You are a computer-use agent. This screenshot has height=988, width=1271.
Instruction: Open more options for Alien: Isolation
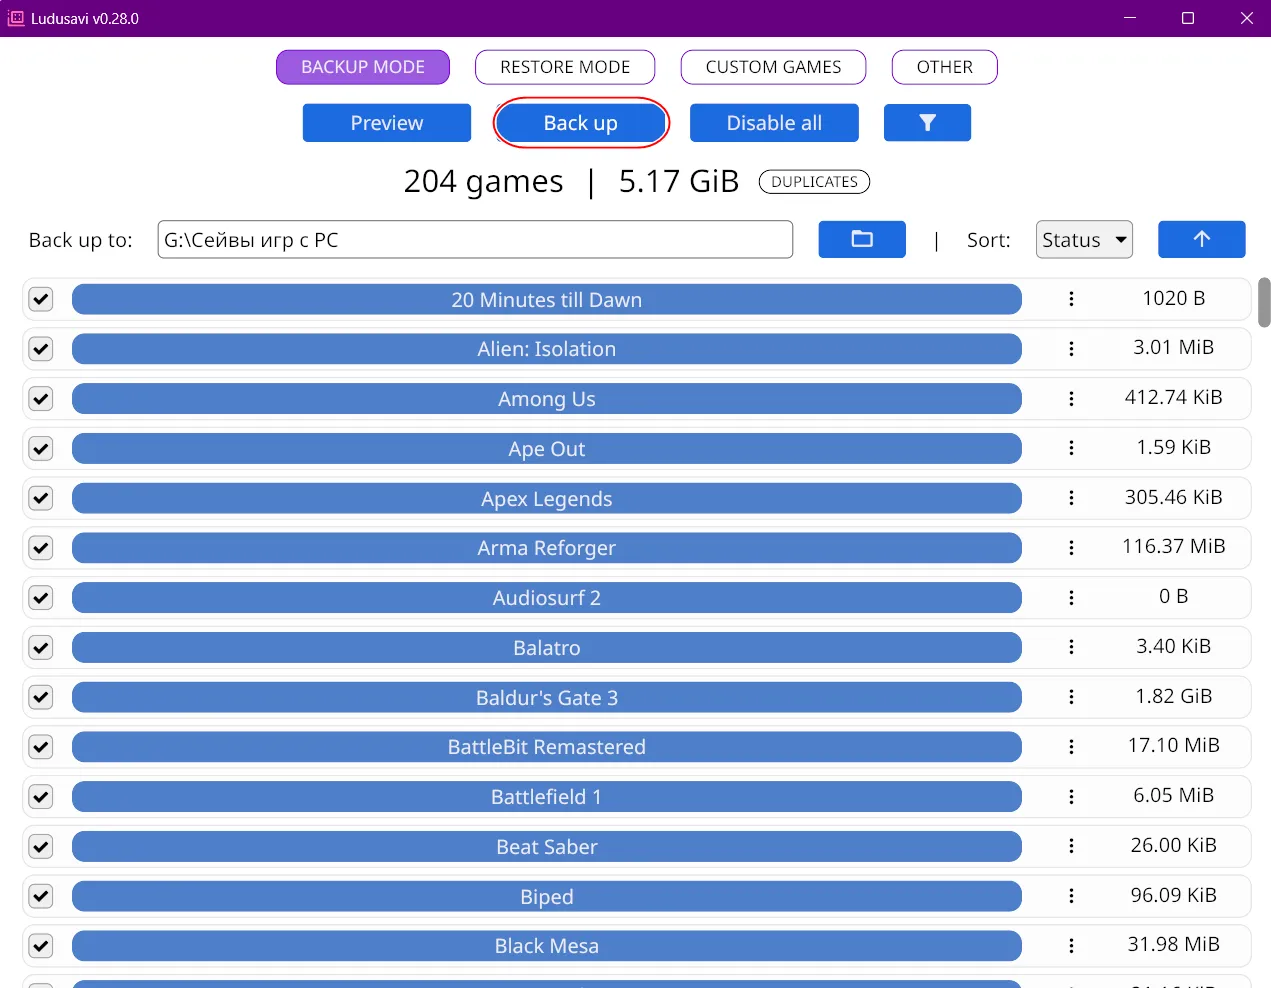point(1071,349)
